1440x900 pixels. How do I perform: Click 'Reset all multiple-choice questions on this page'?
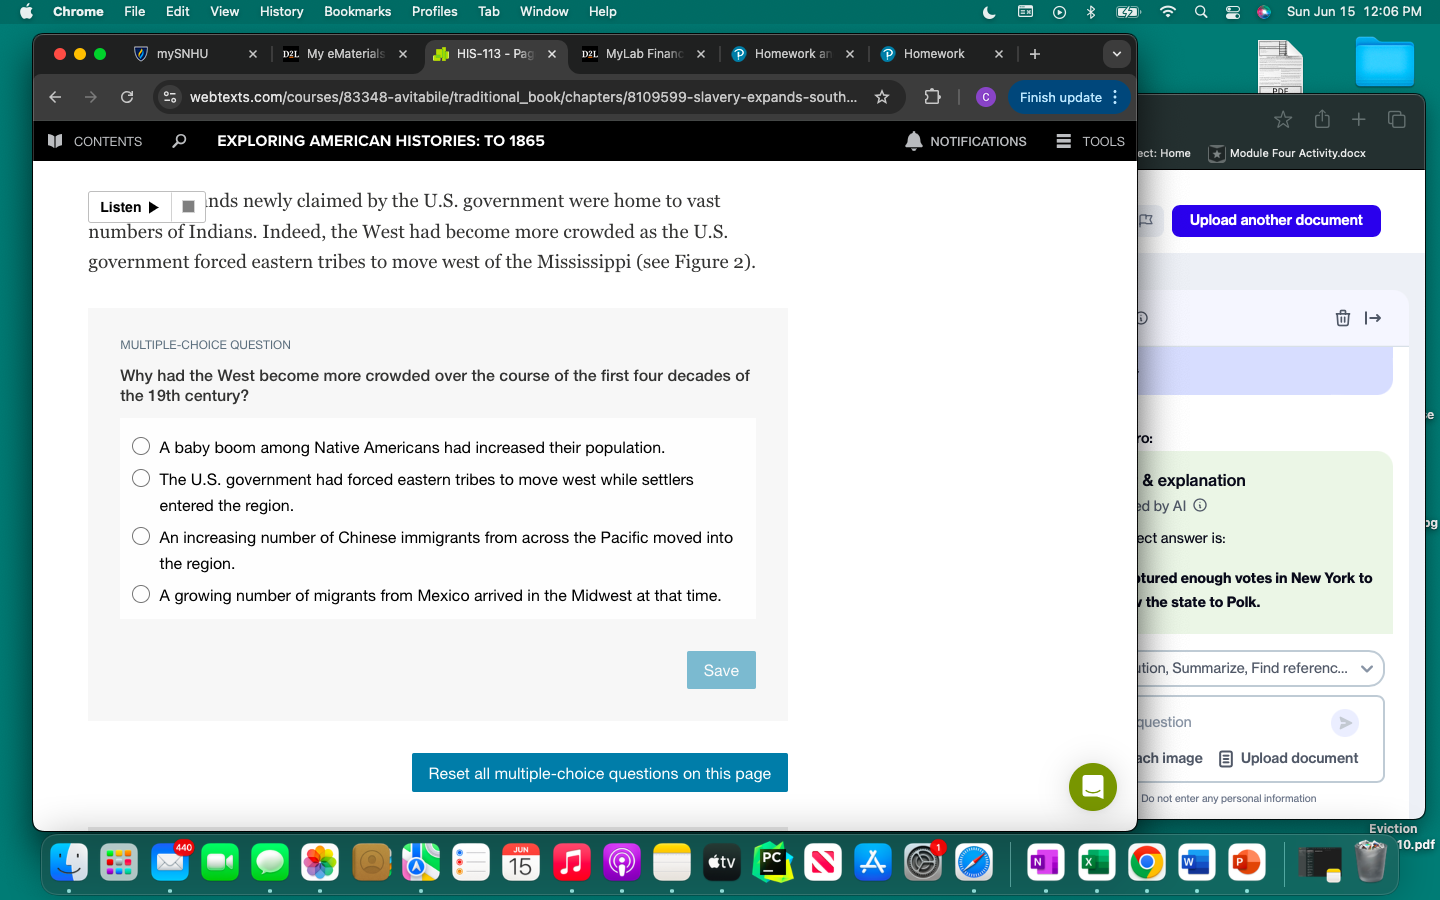tap(599, 772)
